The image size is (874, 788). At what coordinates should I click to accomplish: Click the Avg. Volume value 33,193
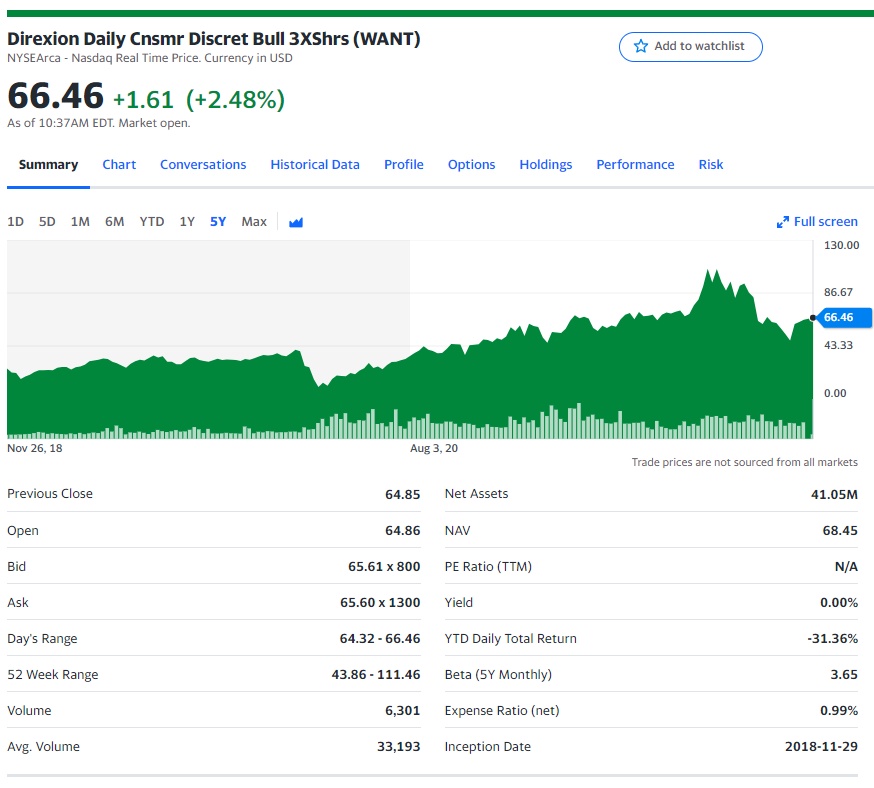399,747
